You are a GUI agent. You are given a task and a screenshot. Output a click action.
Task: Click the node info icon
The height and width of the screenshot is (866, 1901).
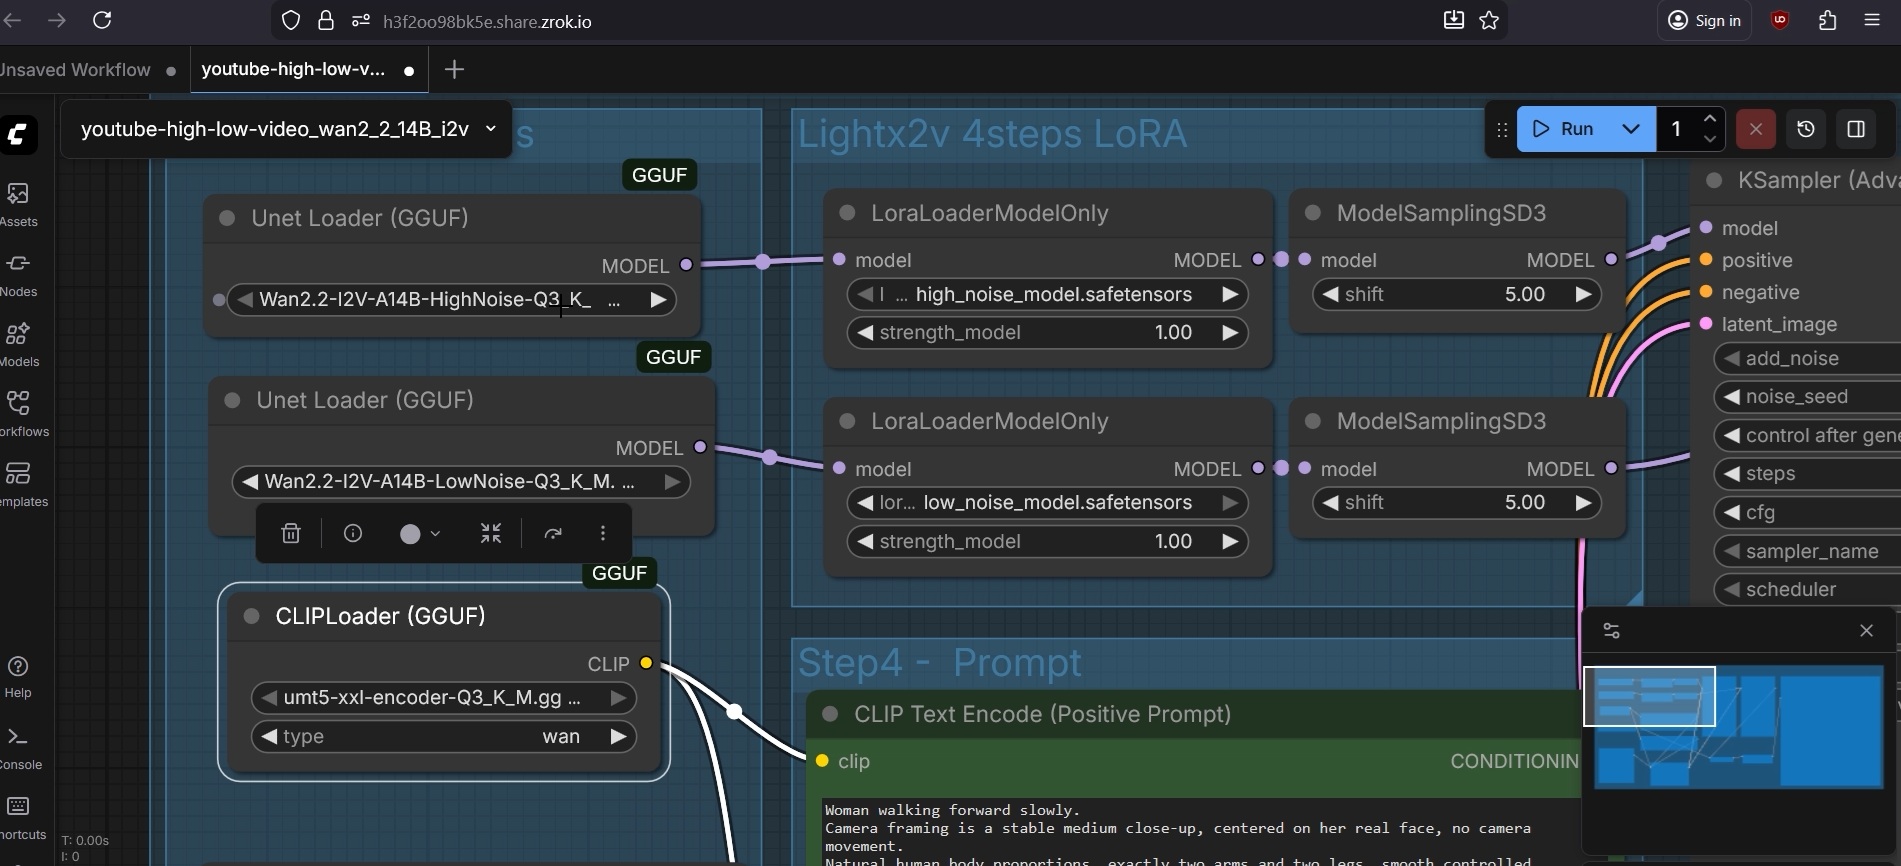pyautogui.click(x=353, y=534)
